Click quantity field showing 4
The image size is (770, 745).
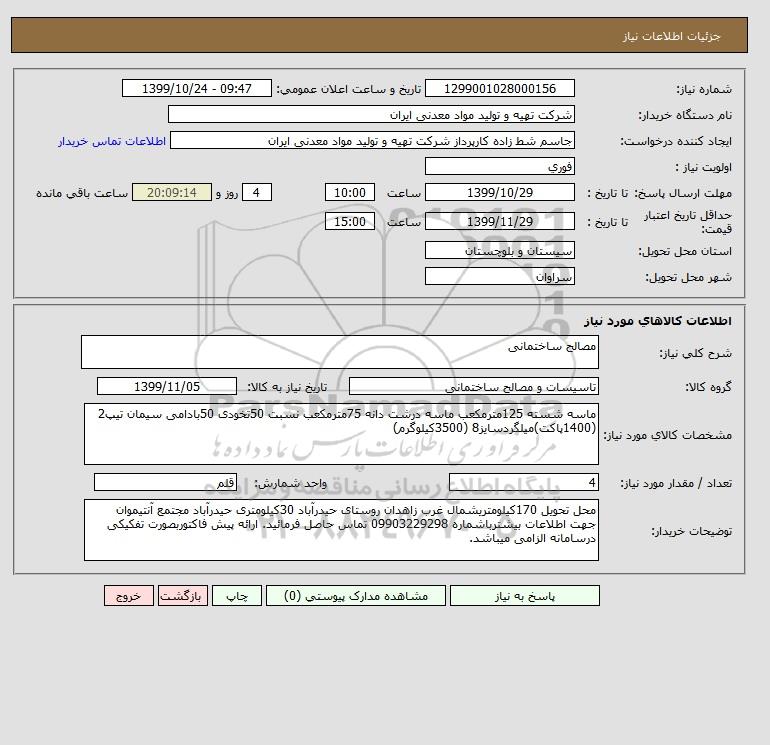tap(523, 482)
